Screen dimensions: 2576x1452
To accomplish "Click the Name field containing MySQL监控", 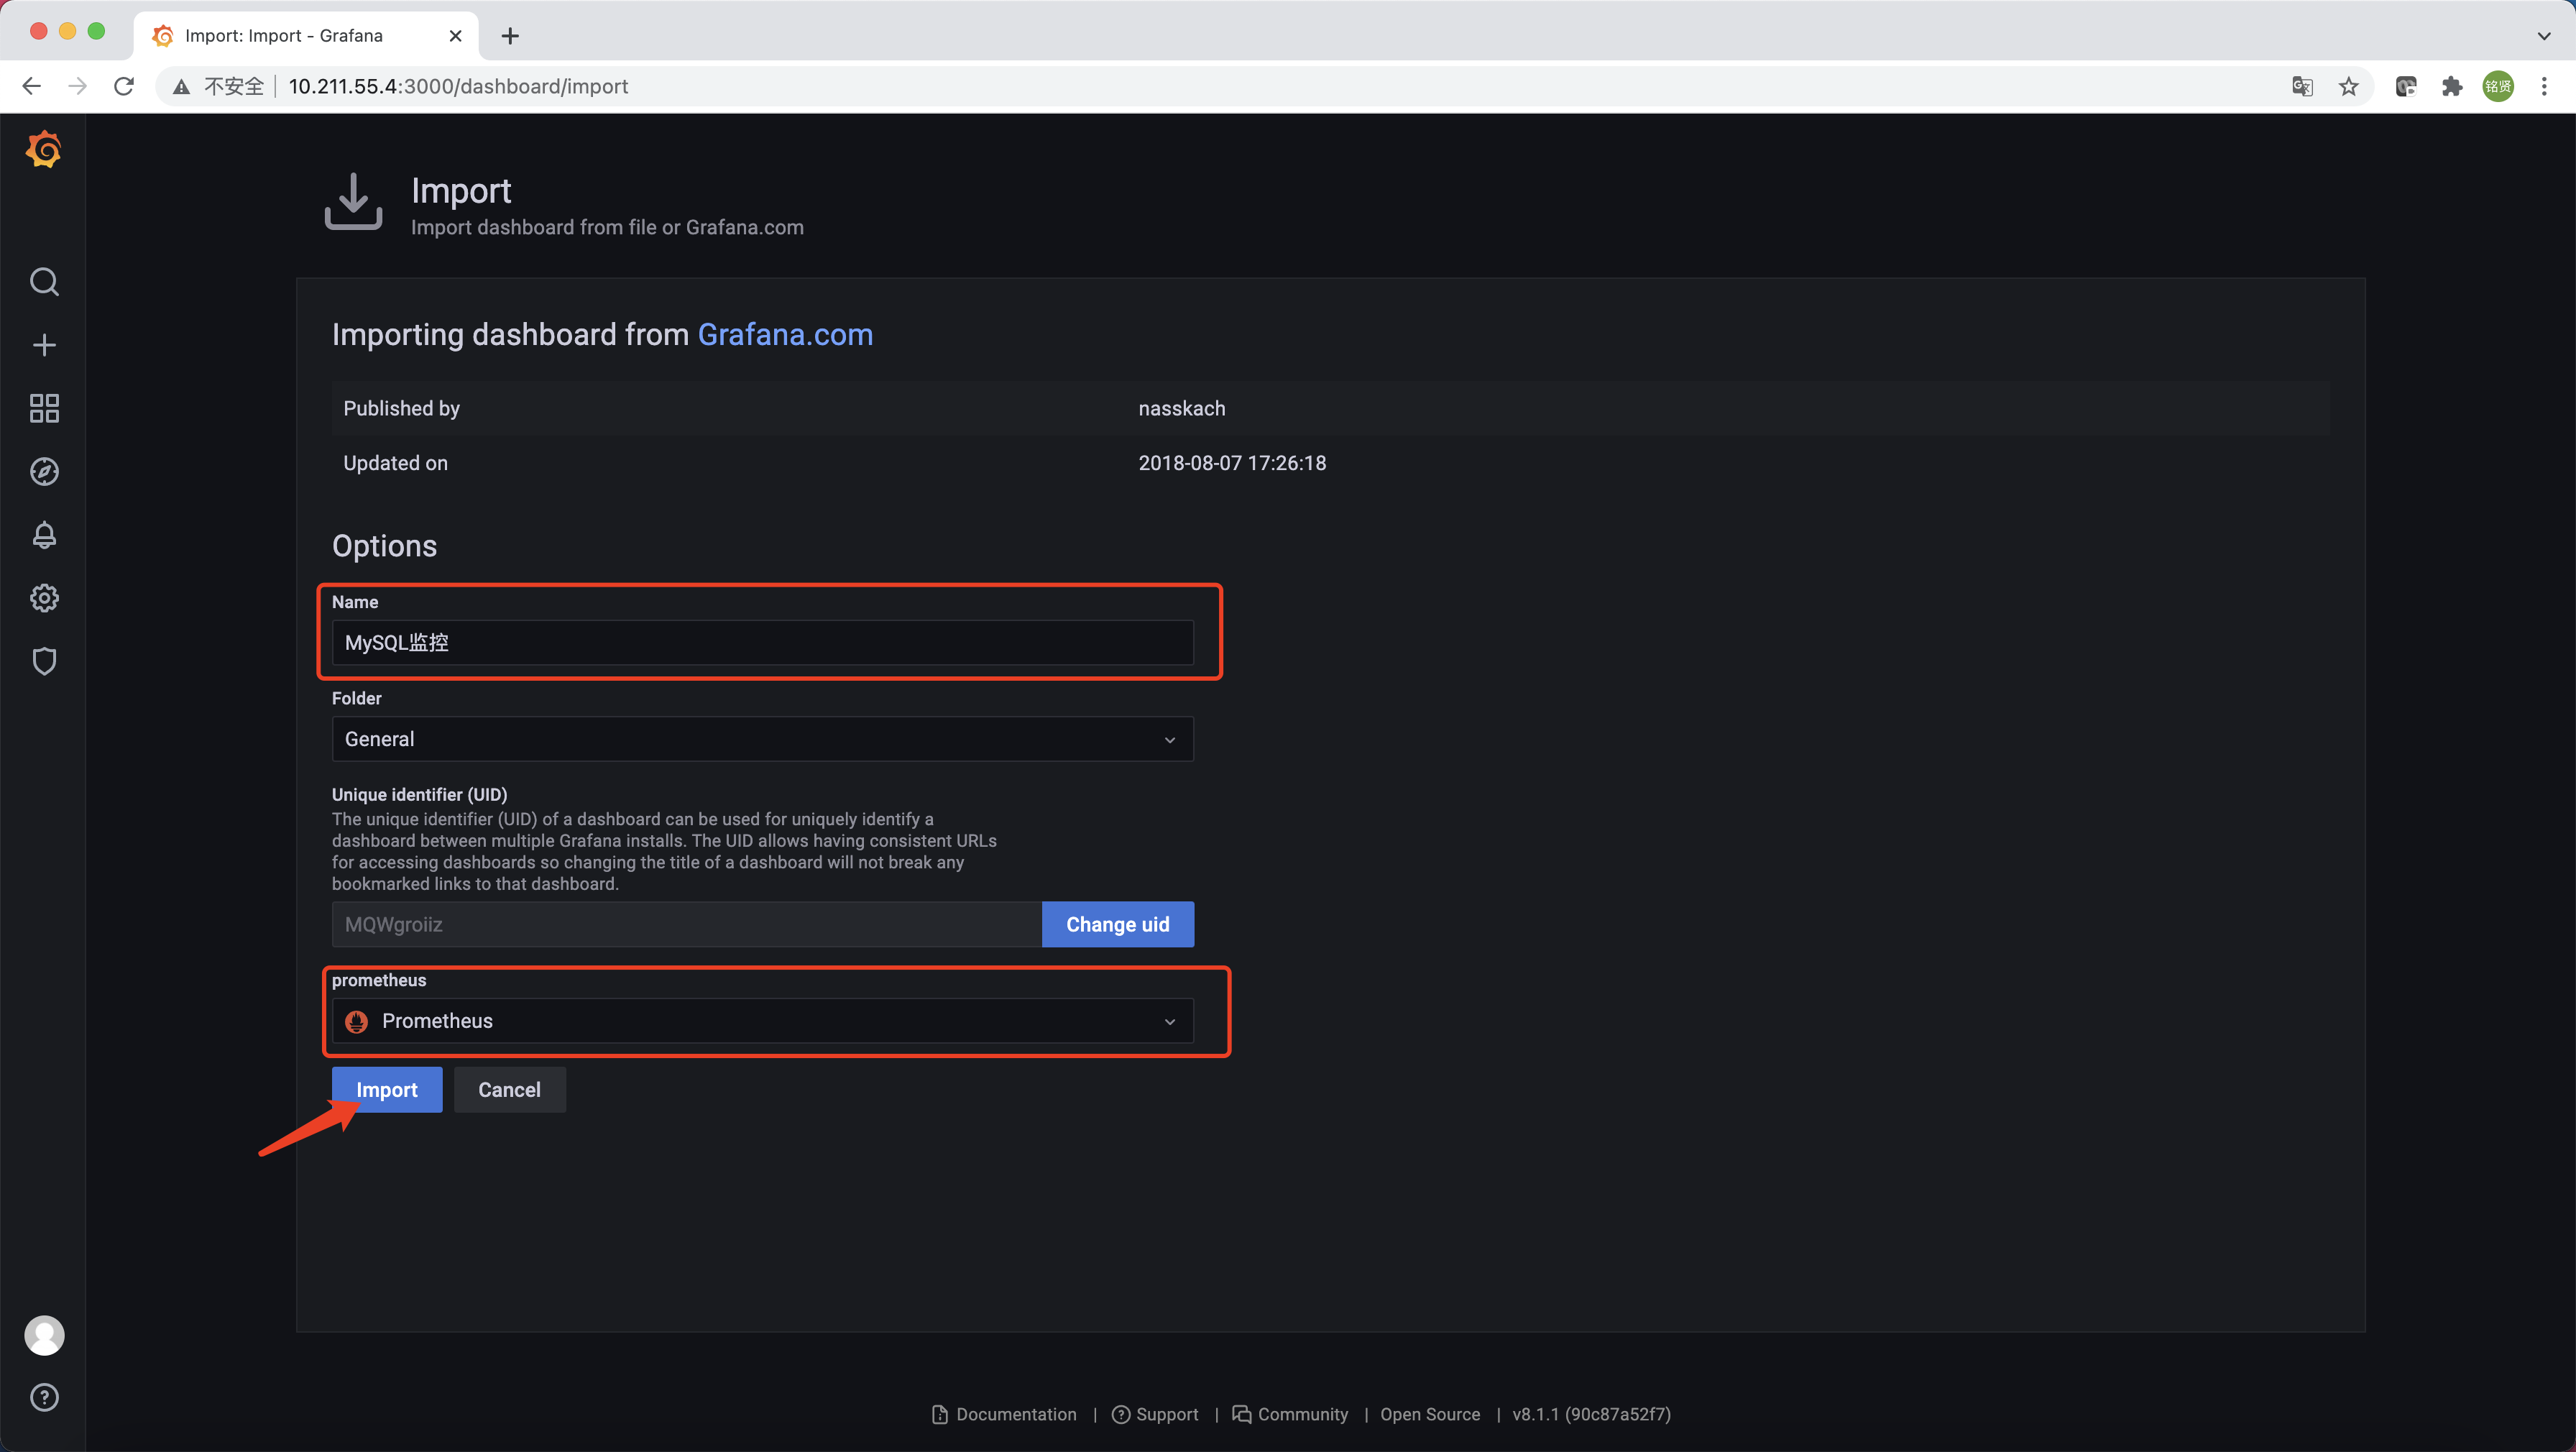I will pyautogui.click(x=762, y=643).
